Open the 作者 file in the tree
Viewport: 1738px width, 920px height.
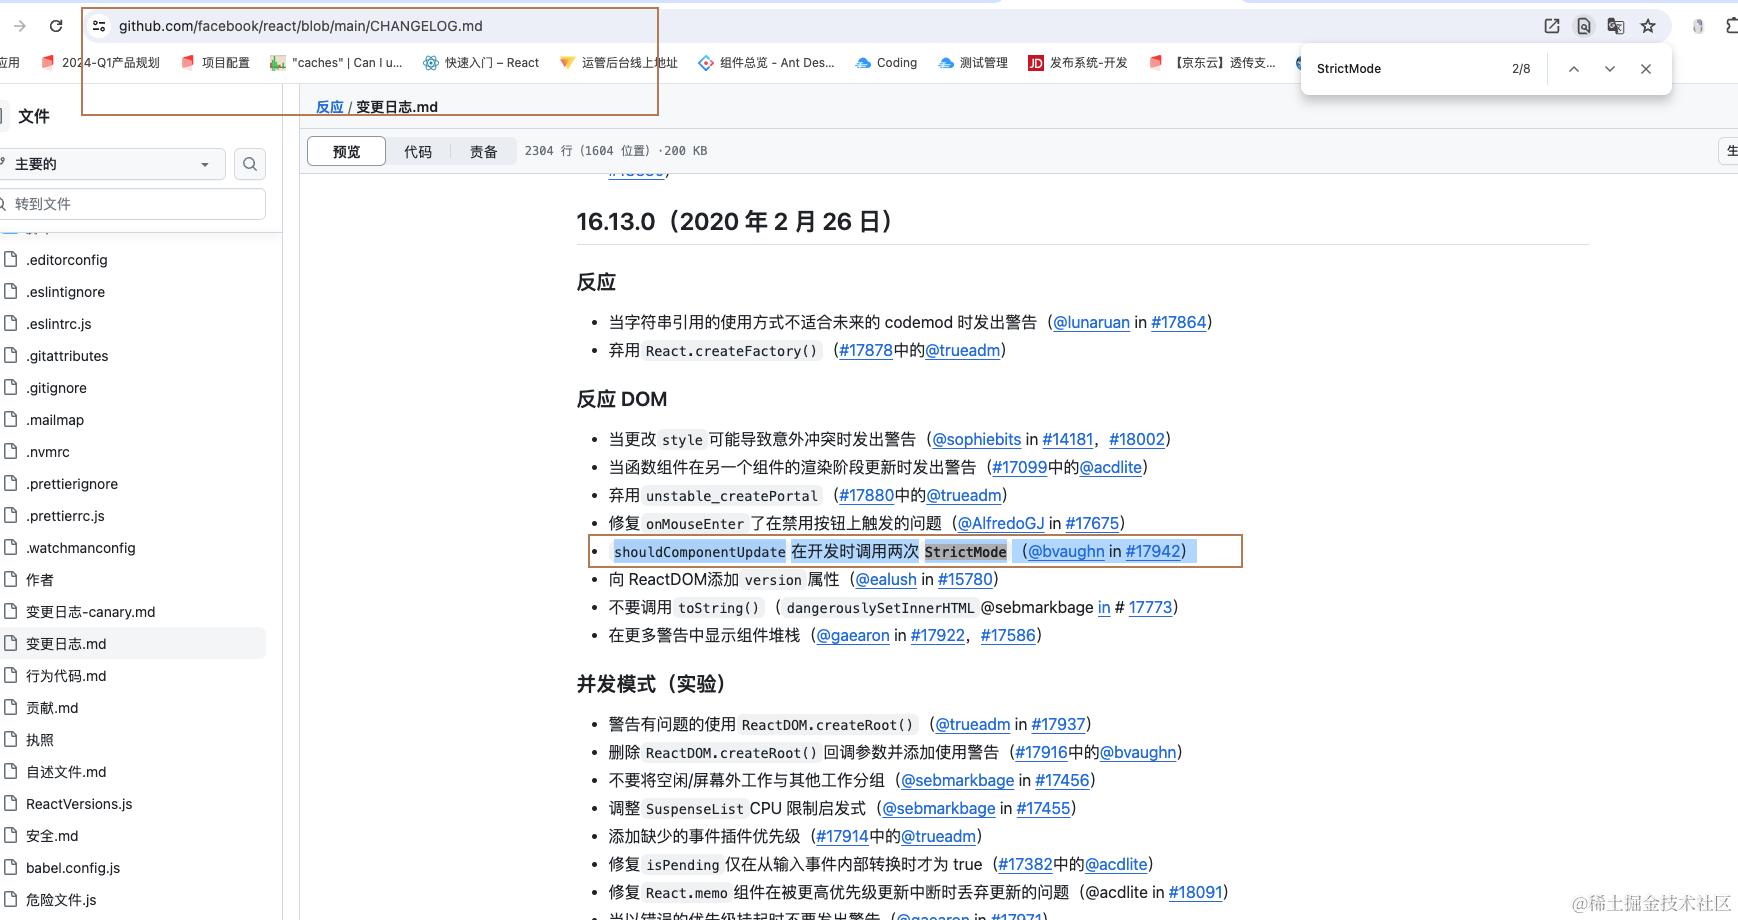tap(40, 580)
